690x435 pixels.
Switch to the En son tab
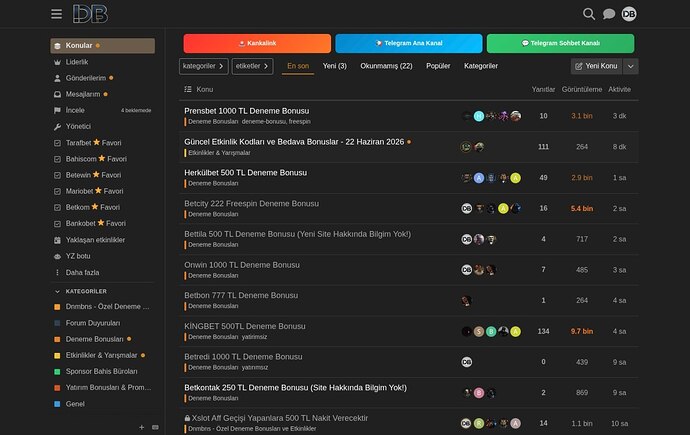tap(298, 66)
